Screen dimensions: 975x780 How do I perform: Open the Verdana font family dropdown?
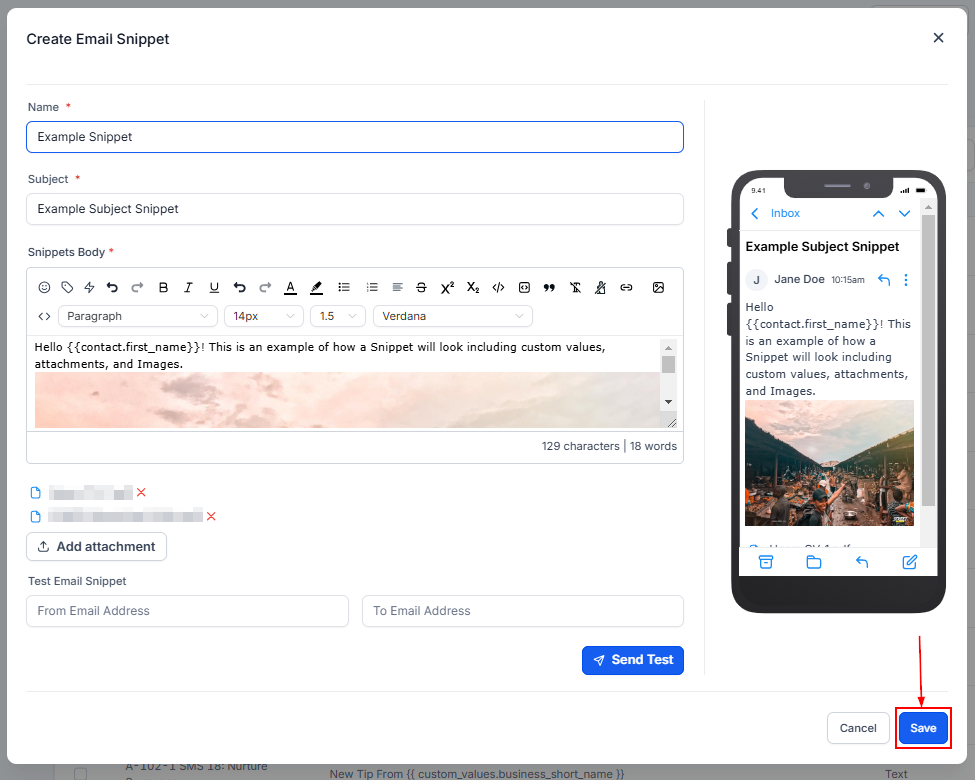[x=453, y=316]
